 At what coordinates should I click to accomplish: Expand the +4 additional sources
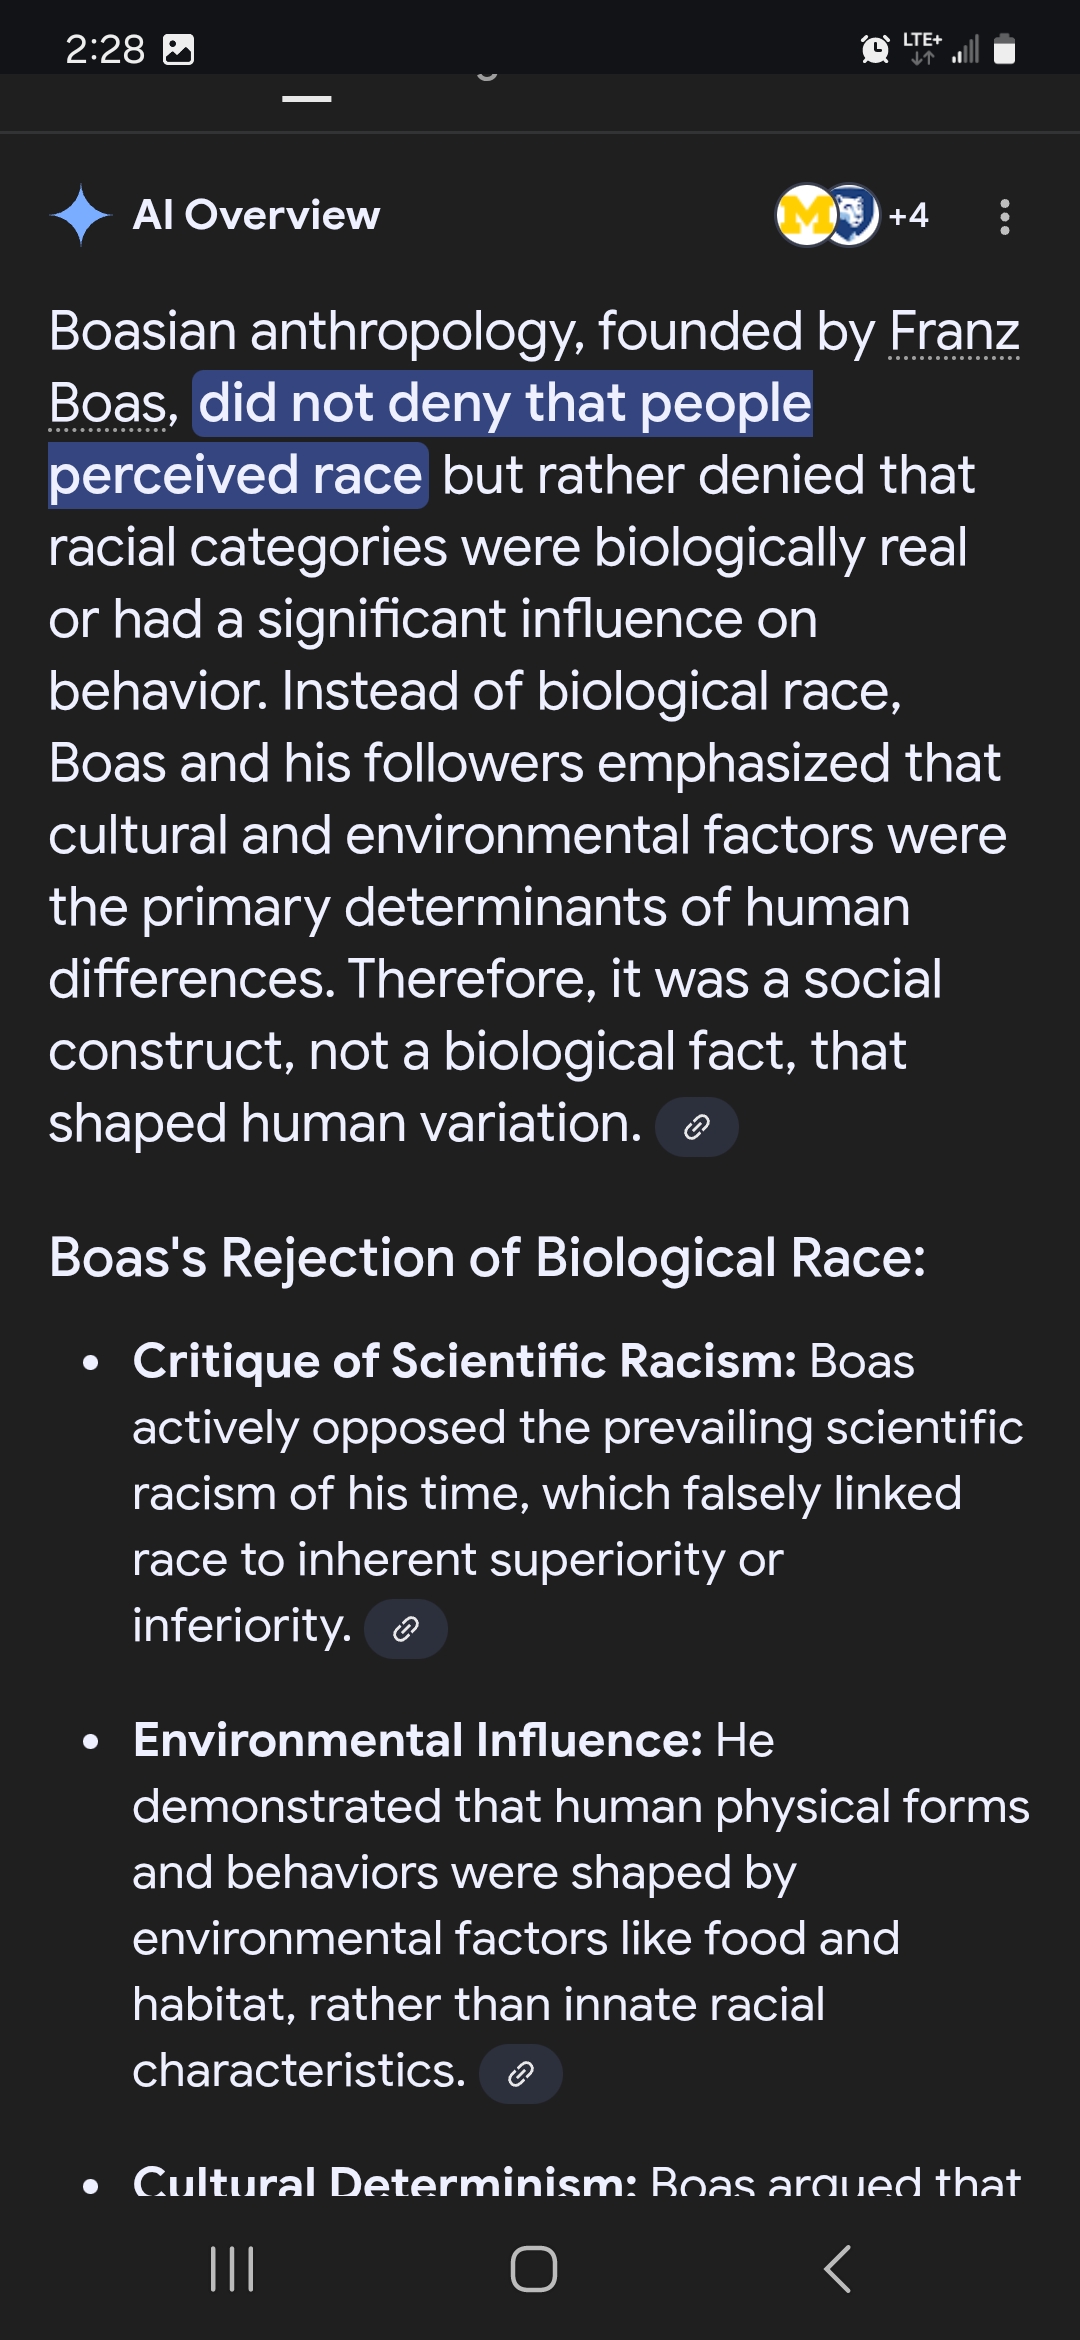coord(908,215)
